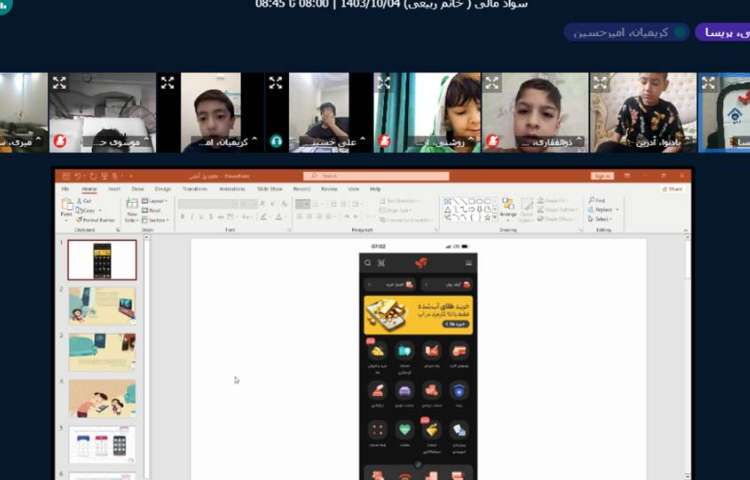
Task: Toggle green headset icon on علی حسینی's tile
Action: (x=276, y=141)
